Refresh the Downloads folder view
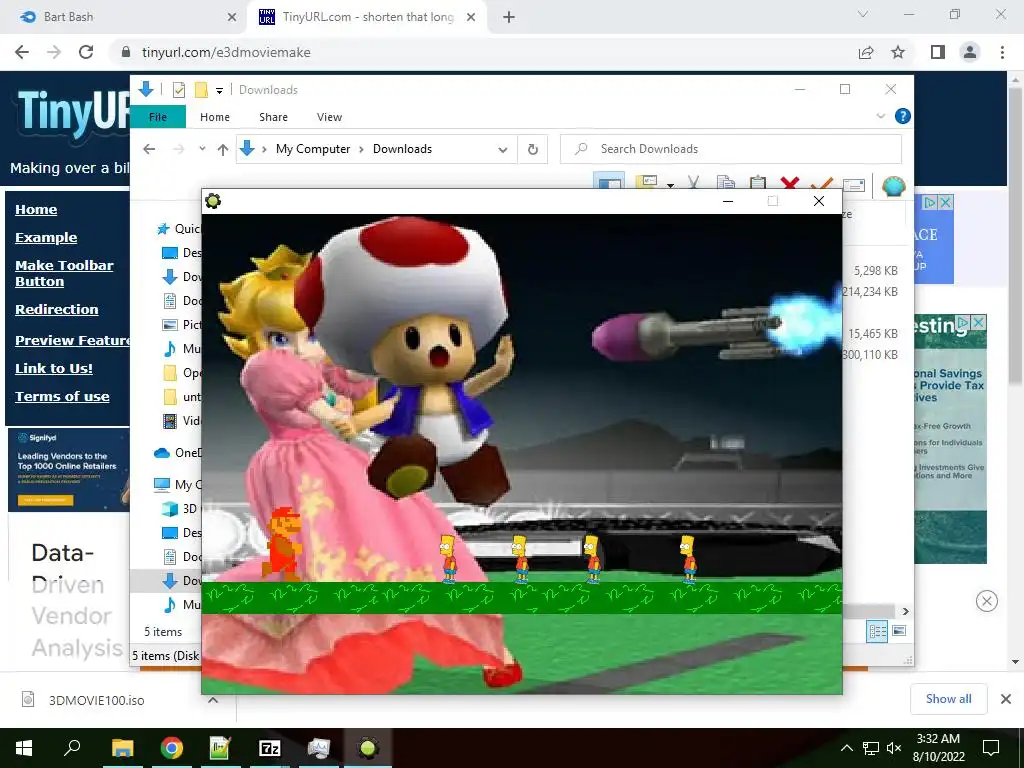The width and height of the screenshot is (1024, 768). 533,150
